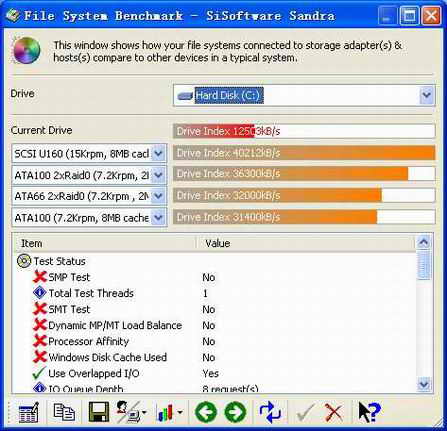
Task: Go back with green left arrow
Action: point(206,412)
